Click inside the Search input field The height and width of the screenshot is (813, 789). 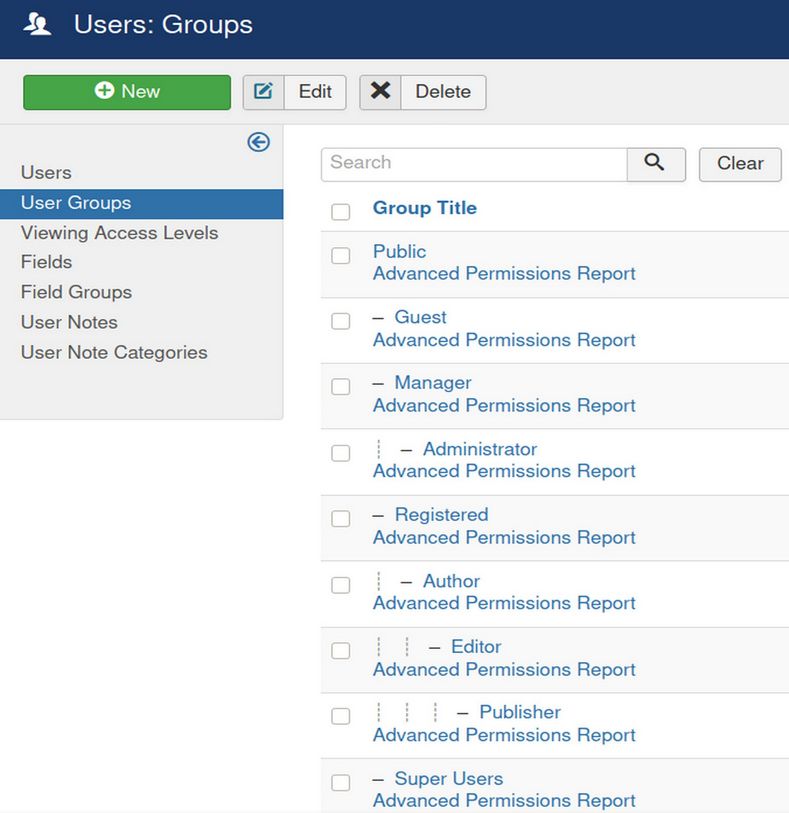point(473,164)
